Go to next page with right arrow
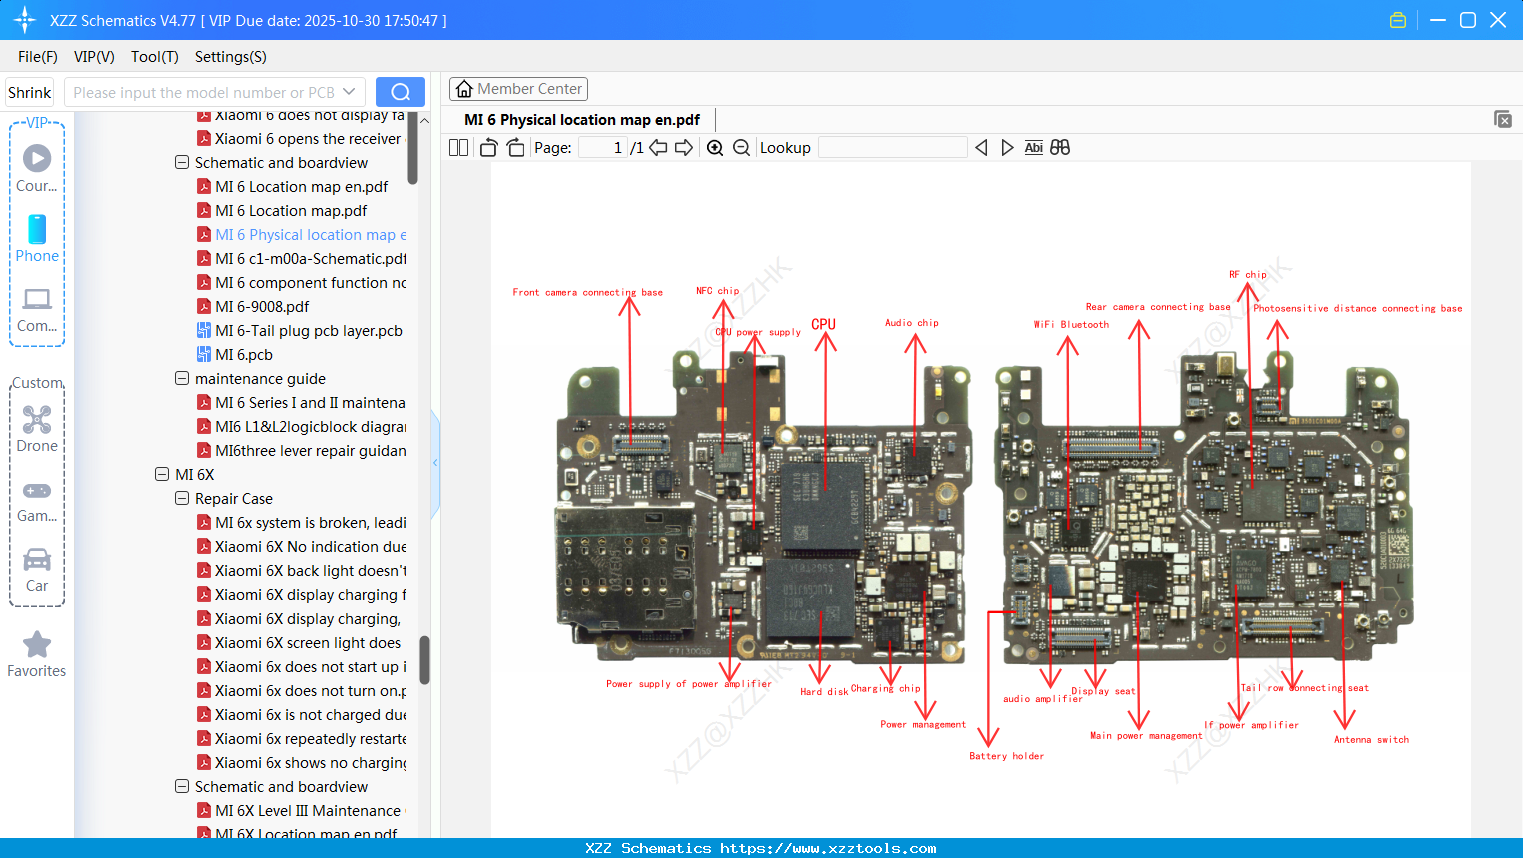 click(684, 148)
